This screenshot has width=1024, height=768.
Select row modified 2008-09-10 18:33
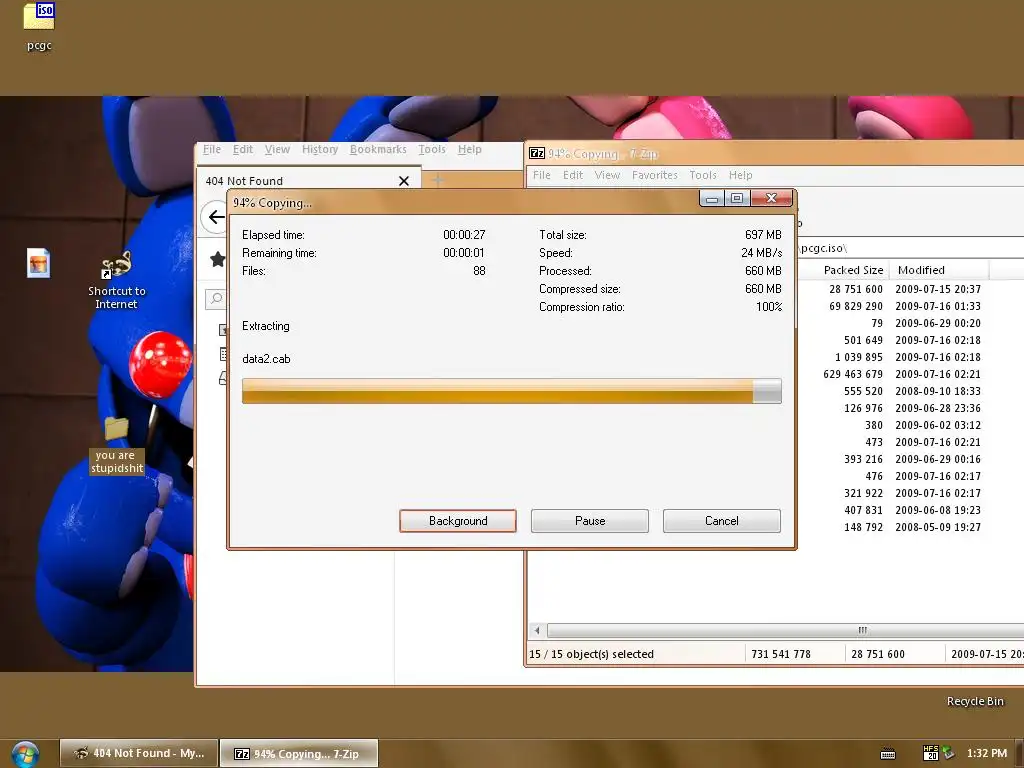coord(910,391)
